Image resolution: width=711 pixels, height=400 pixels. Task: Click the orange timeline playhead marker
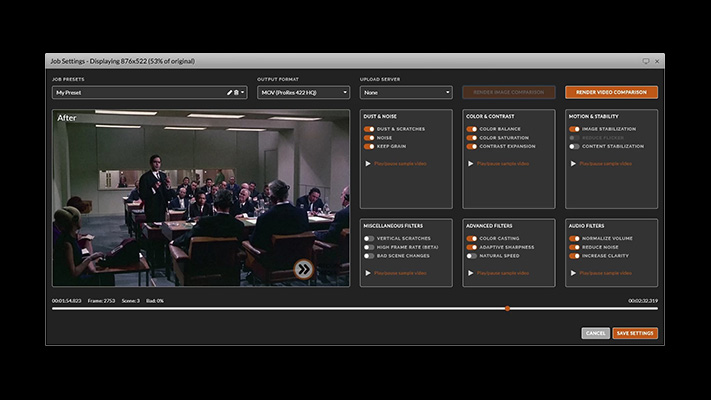[x=507, y=308]
